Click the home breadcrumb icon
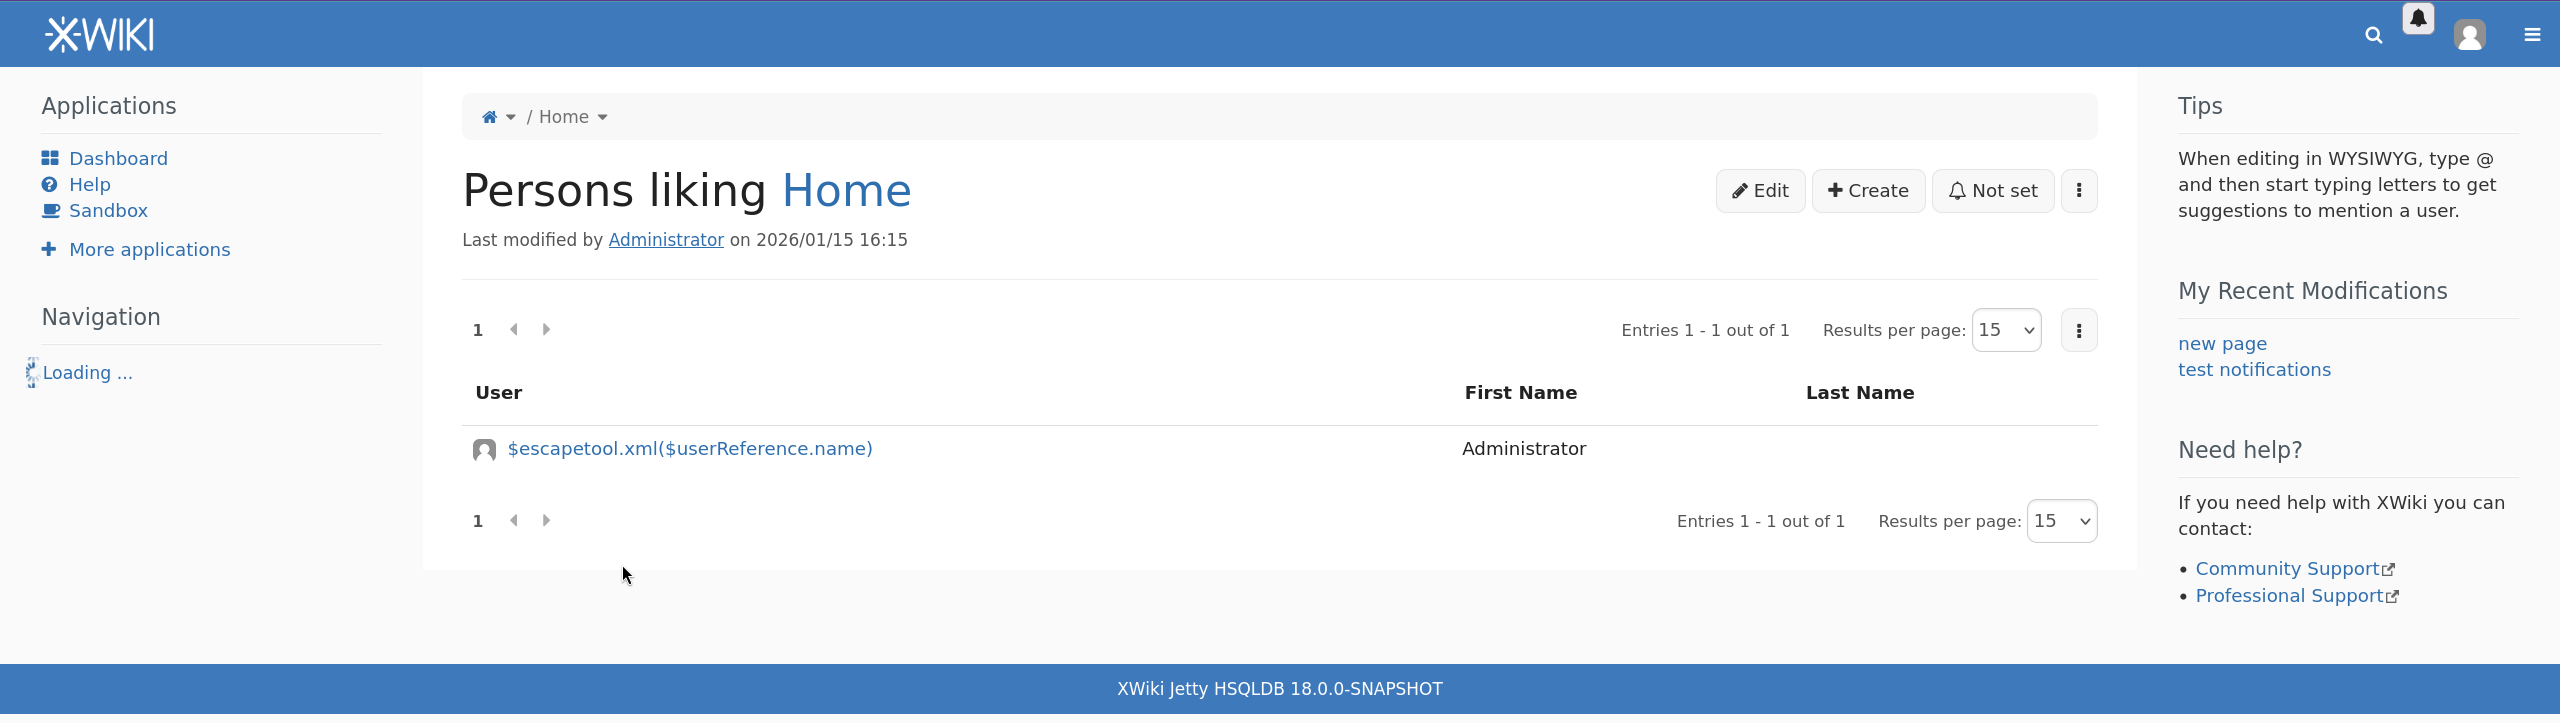The image size is (2560, 723). coord(489,117)
